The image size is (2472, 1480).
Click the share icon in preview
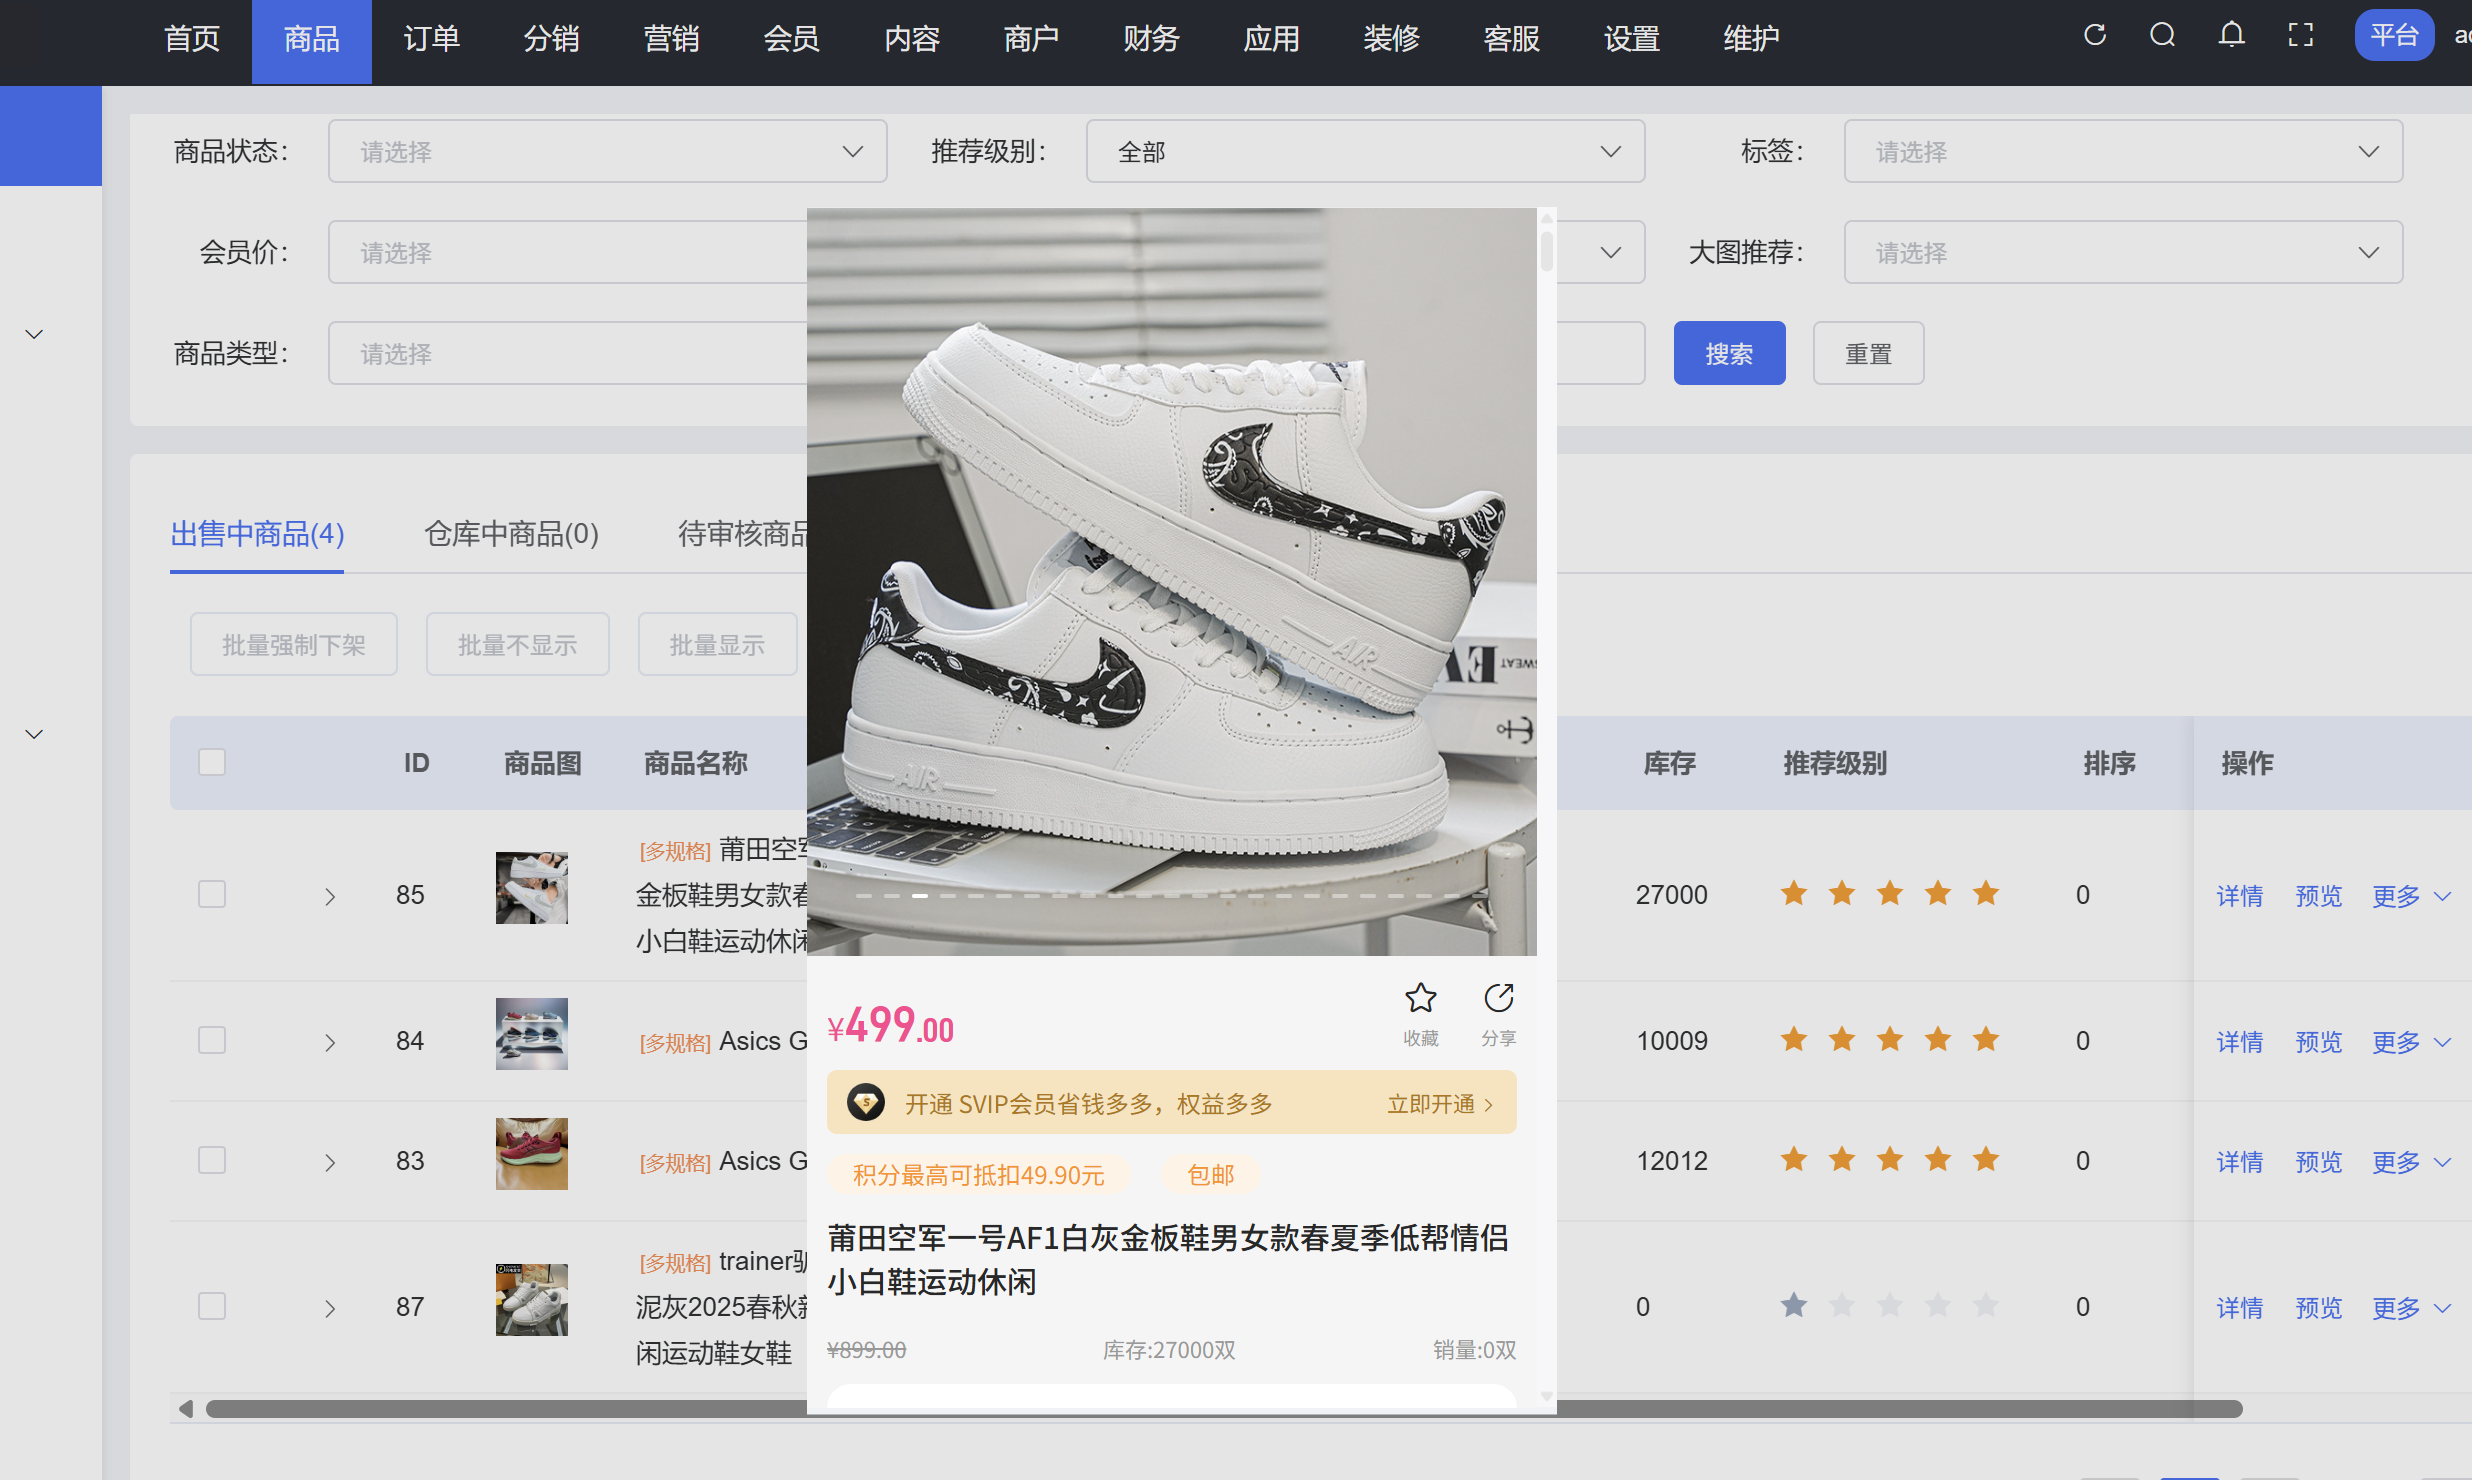tap(1498, 998)
